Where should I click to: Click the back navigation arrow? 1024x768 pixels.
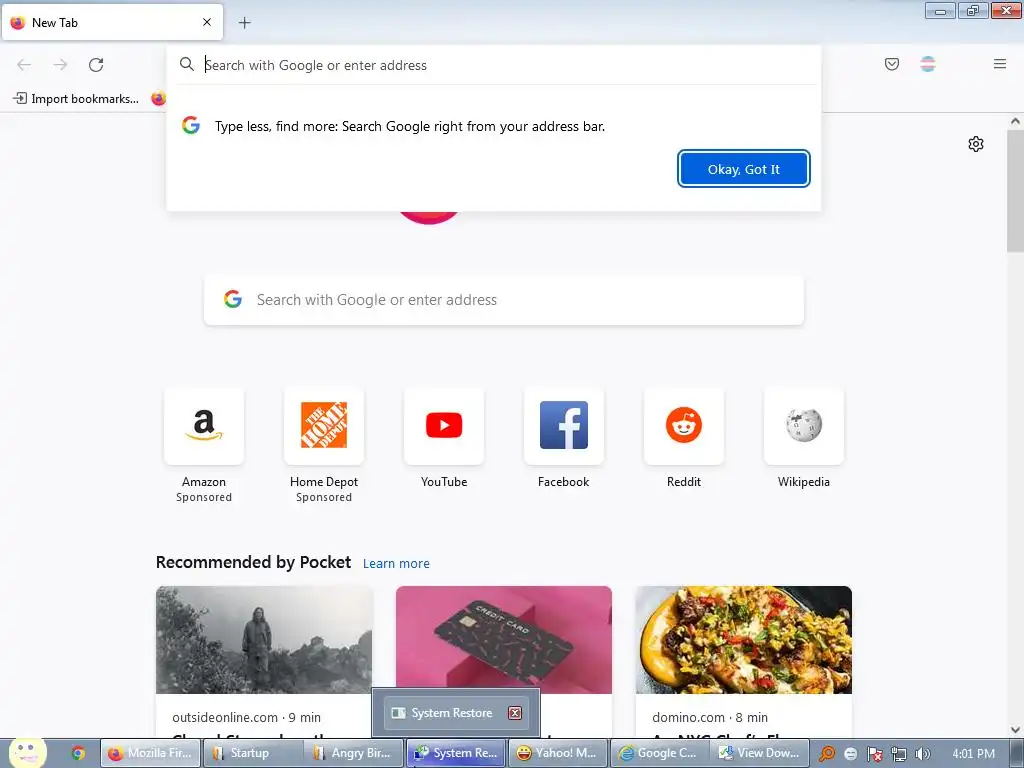tap(24, 65)
